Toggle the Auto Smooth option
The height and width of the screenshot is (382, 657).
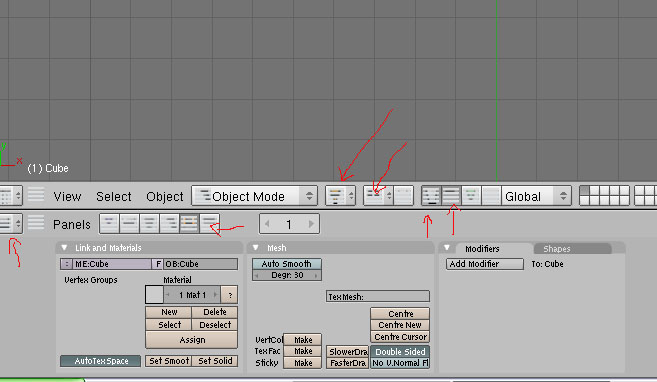[x=287, y=264]
